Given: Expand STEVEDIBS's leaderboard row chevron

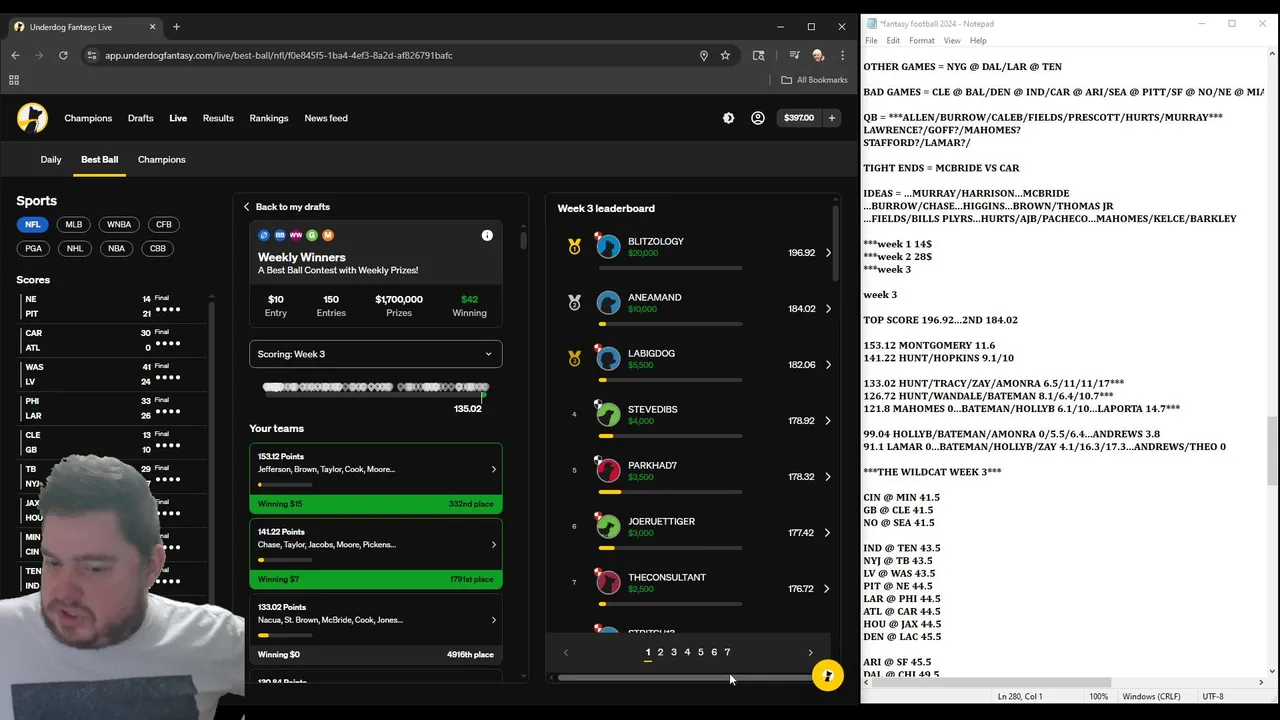Looking at the screenshot, I should (828, 421).
